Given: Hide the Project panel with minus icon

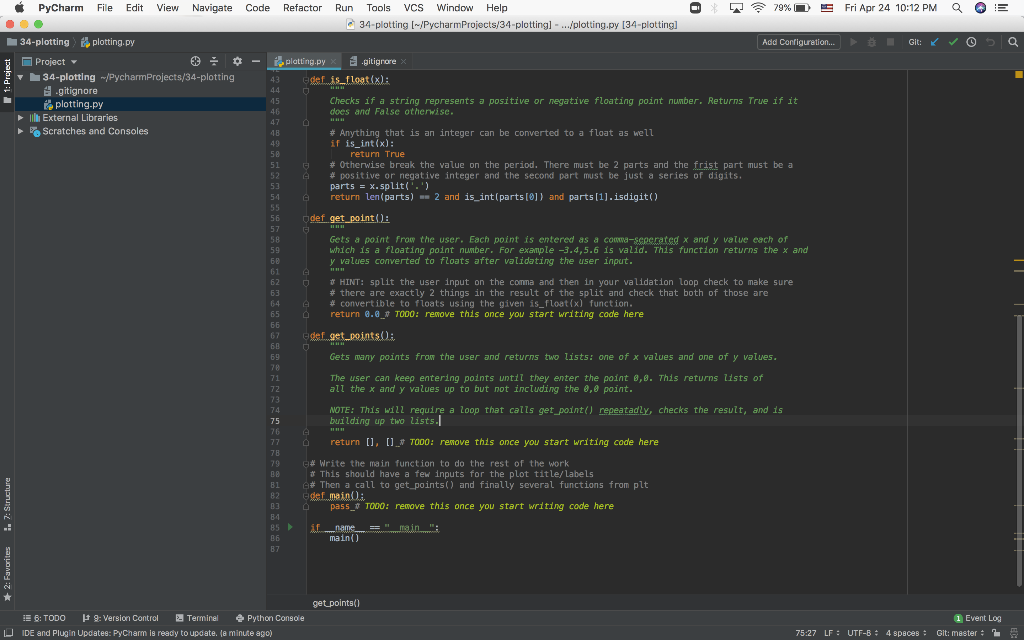Looking at the screenshot, I should (256, 62).
